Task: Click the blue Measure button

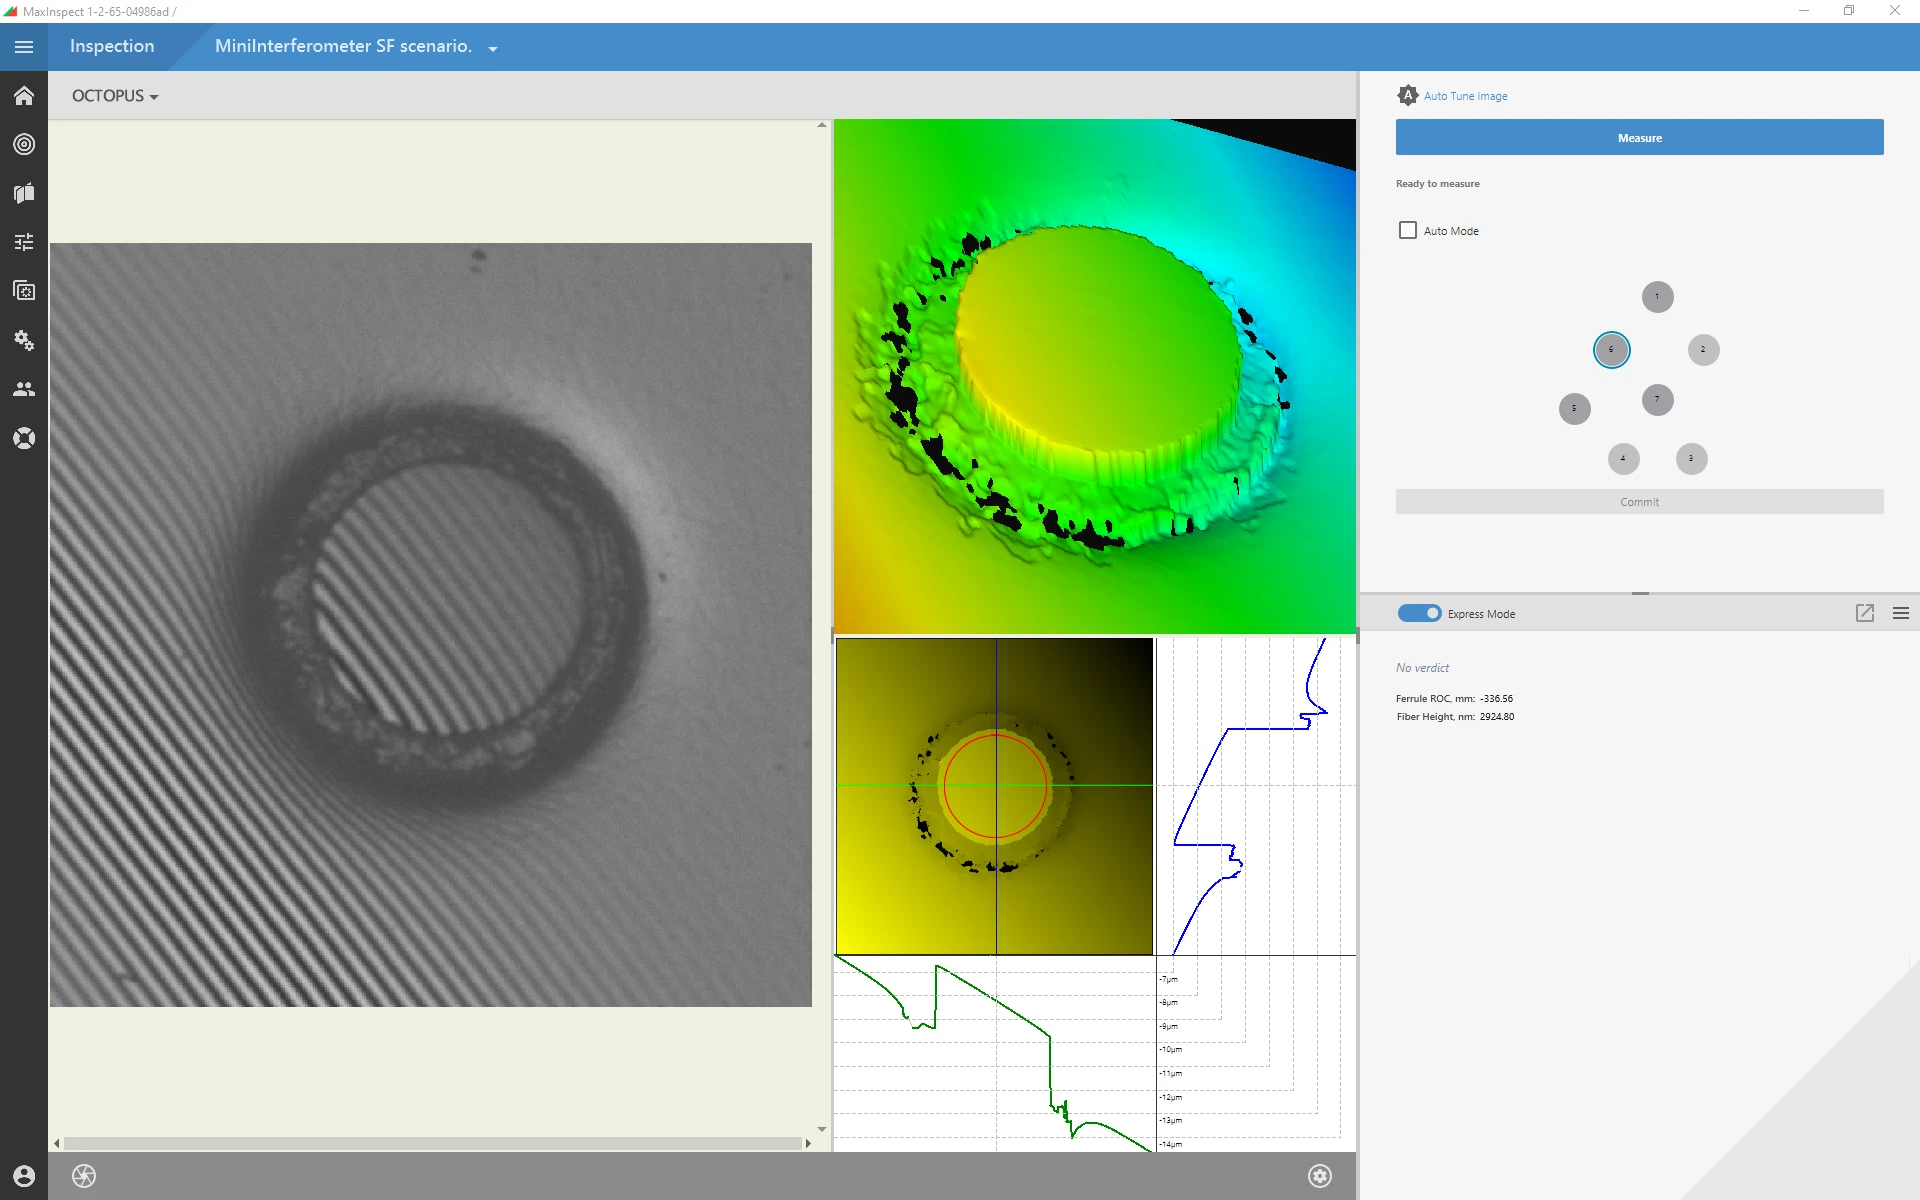Action: (x=1639, y=138)
